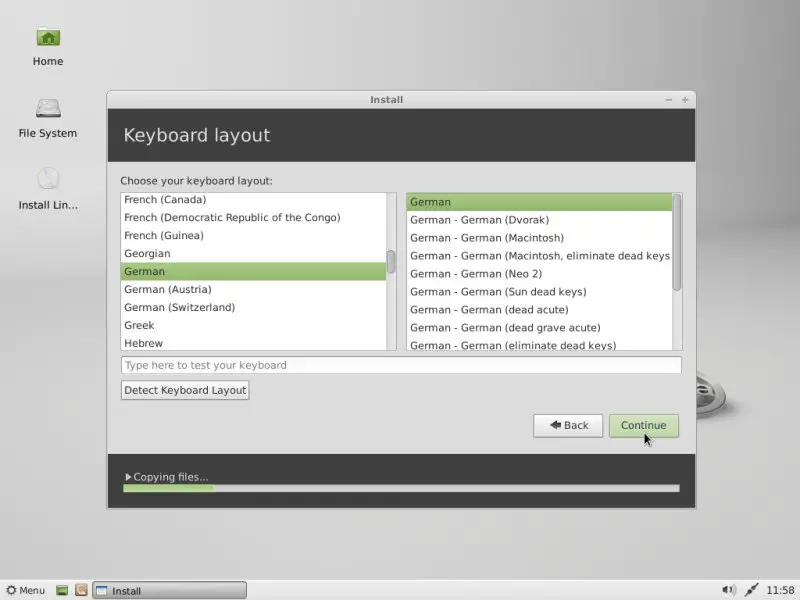800x600 pixels.
Task: Select Georgian layout
Action: pyautogui.click(x=254, y=254)
